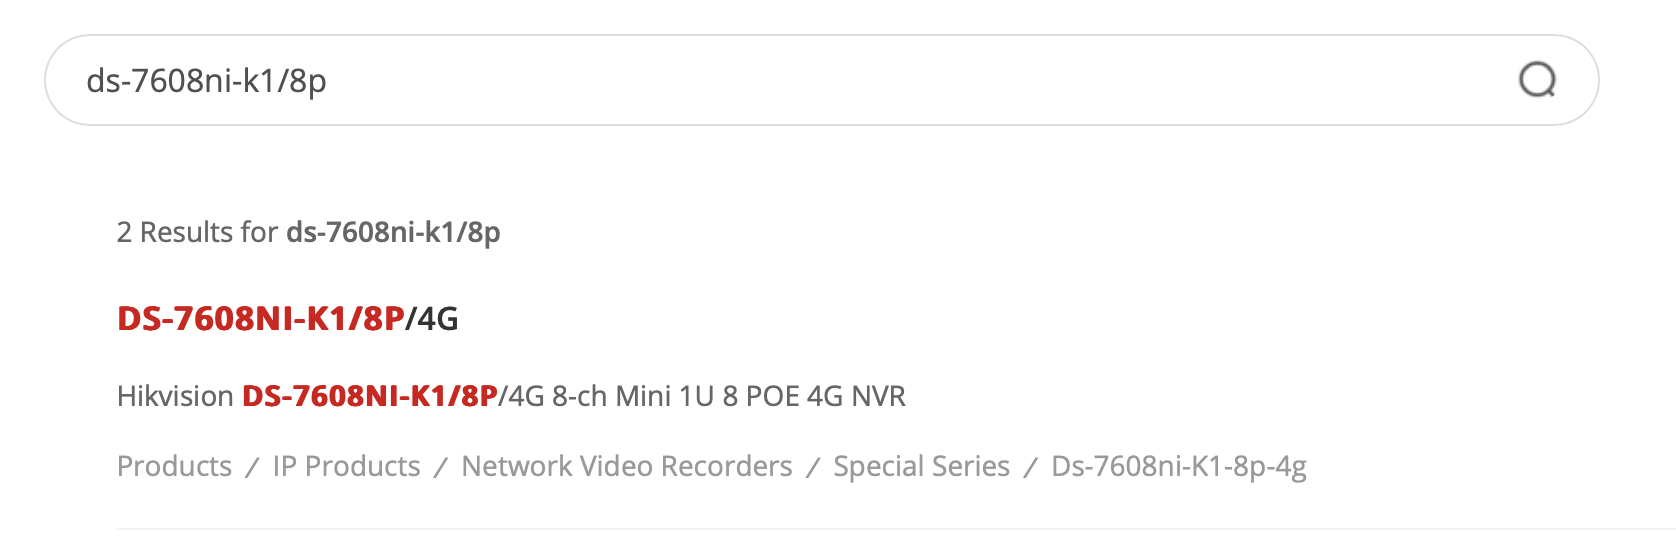Click the word "Hikvision" in the description
1676x542 pixels.
[175, 396]
